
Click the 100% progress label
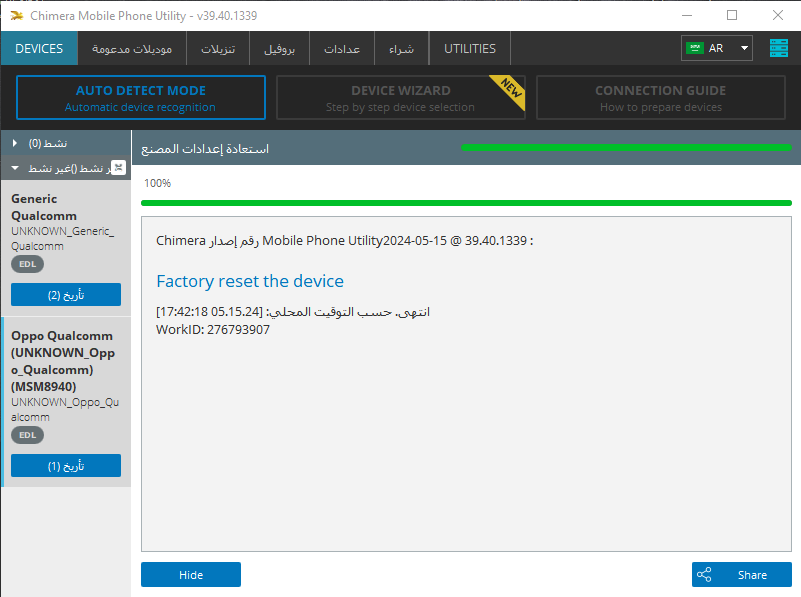157,183
